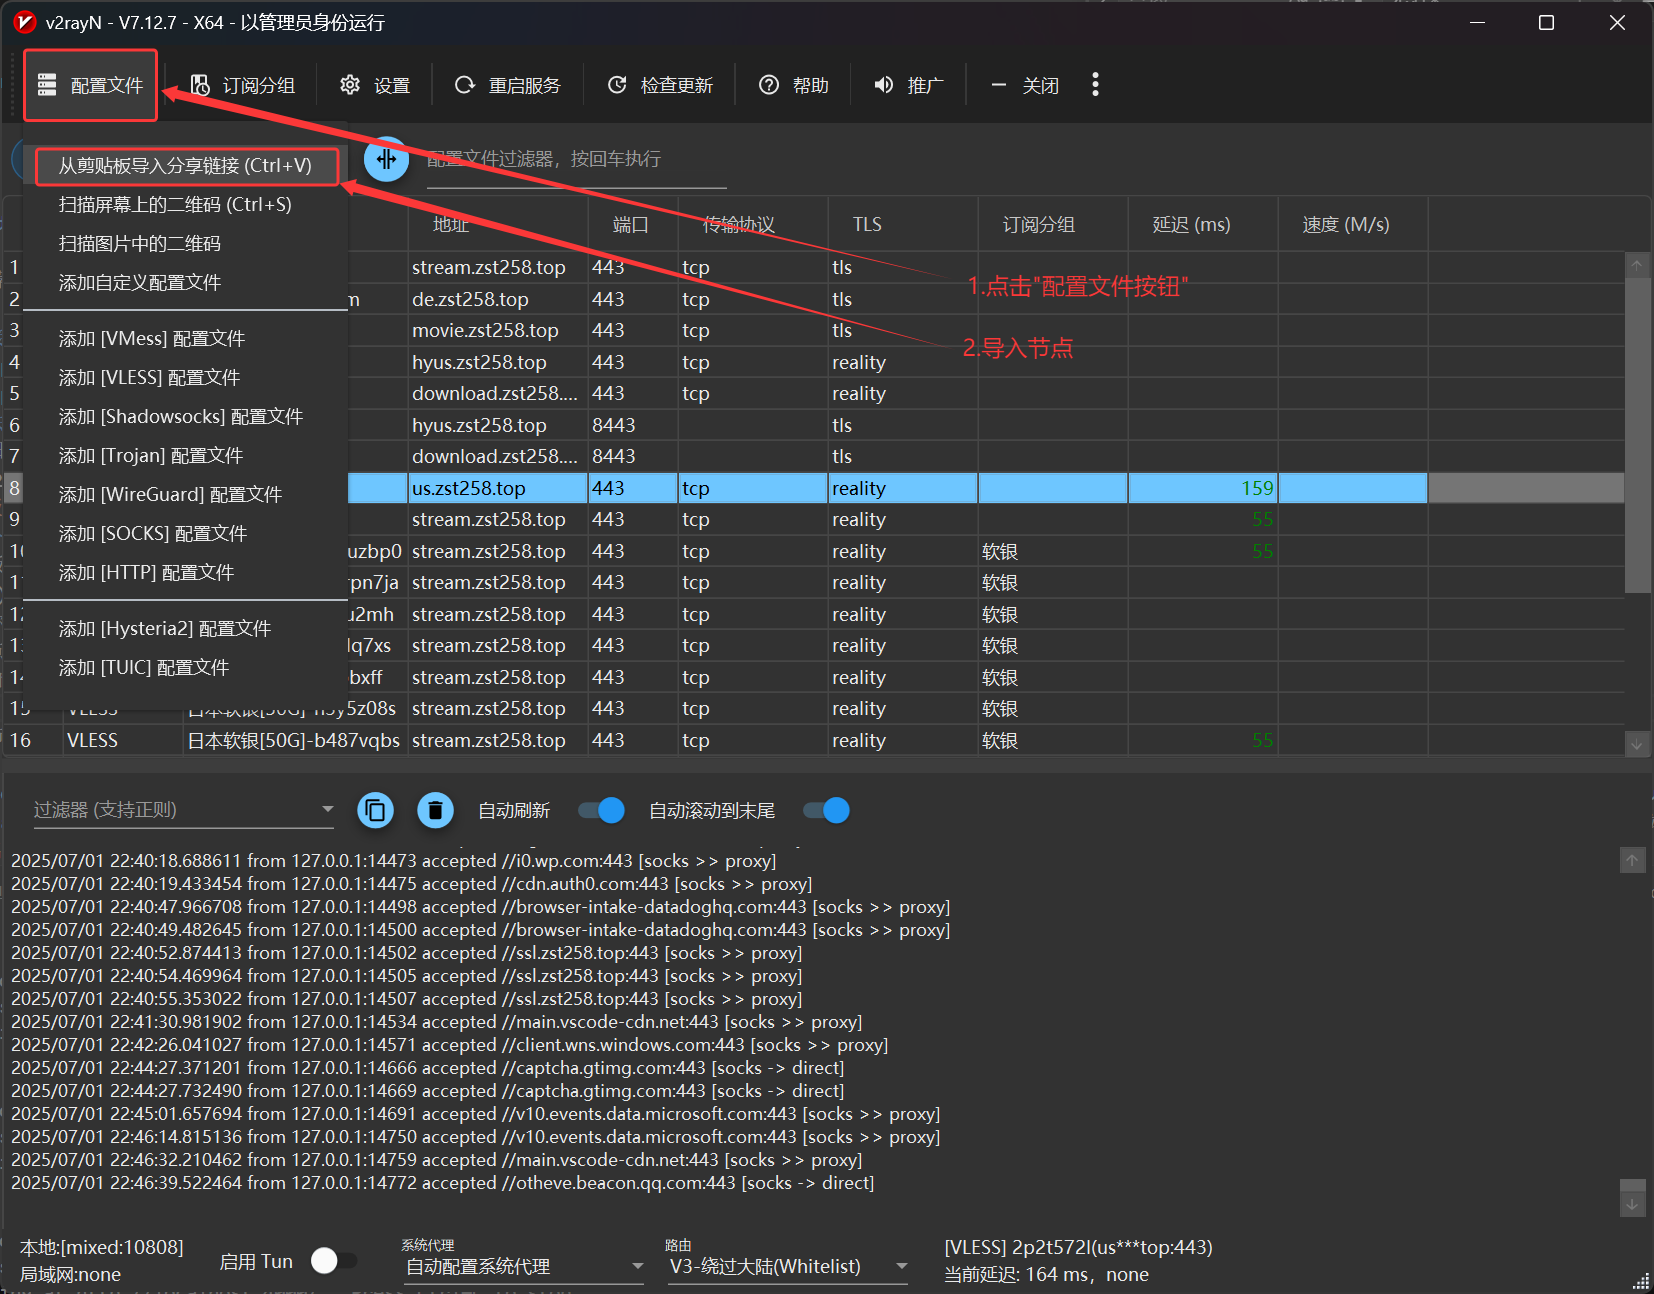This screenshot has height=1294, width=1654.
Task: Open the 系统代理 自动配置系统代理 dropdown
Action: point(524,1266)
